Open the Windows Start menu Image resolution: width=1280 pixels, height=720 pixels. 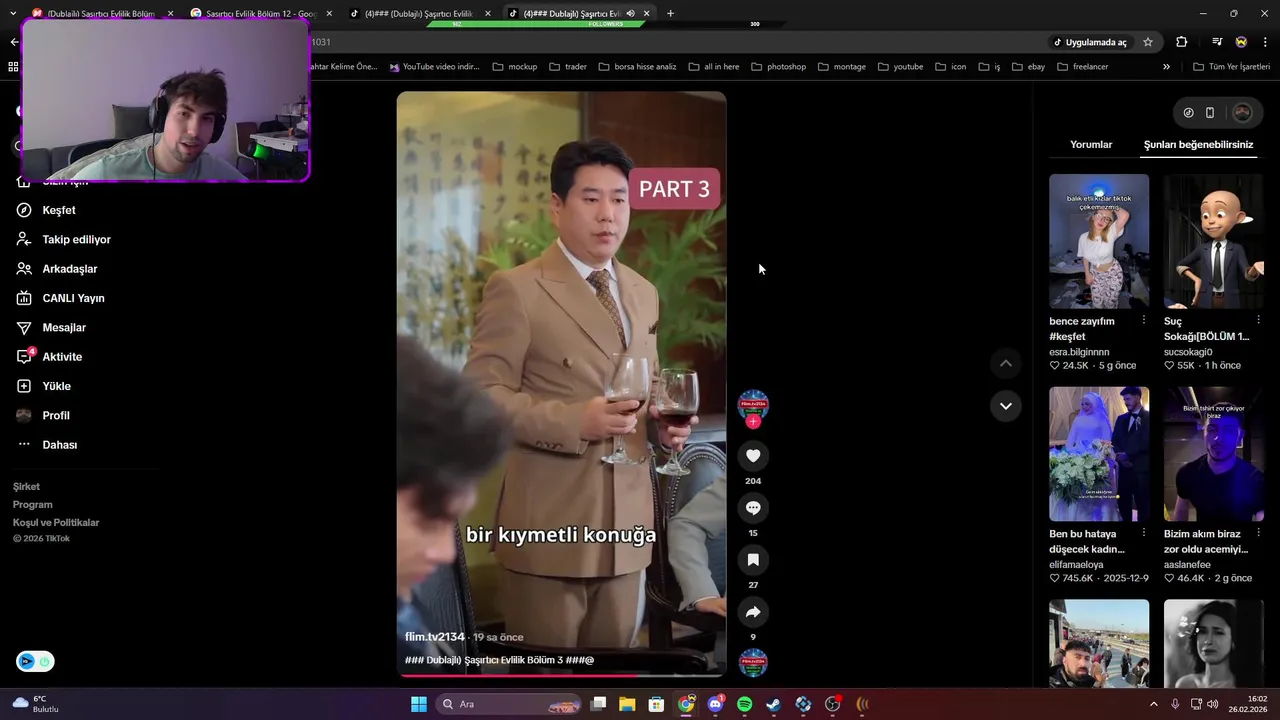[x=419, y=704]
